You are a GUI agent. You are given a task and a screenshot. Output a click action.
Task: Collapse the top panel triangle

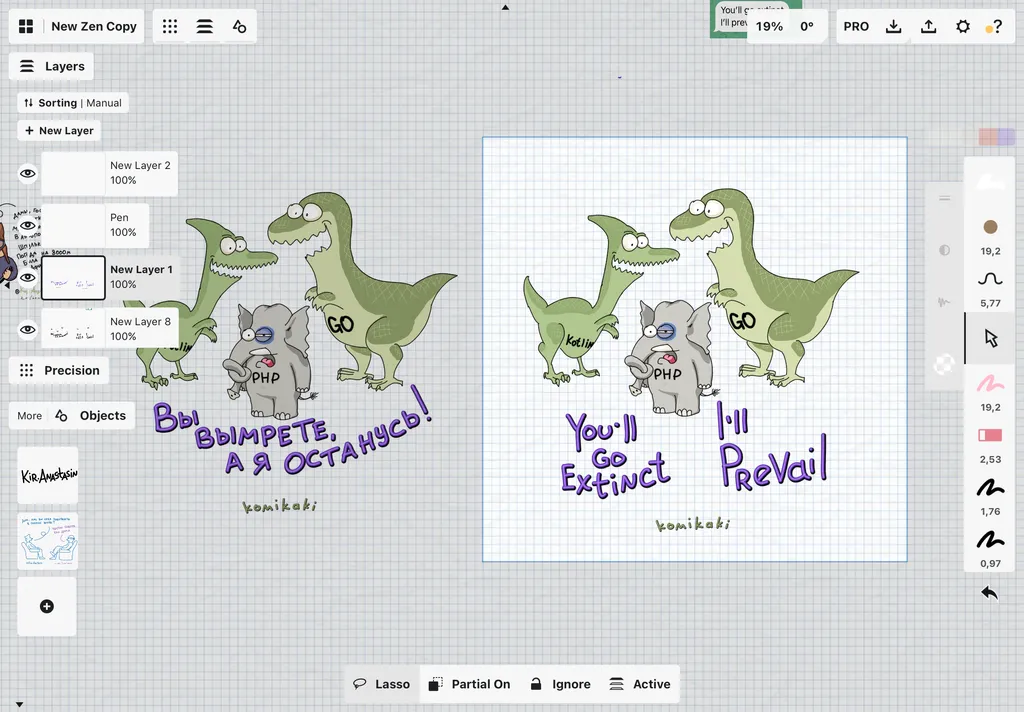click(x=505, y=8)
